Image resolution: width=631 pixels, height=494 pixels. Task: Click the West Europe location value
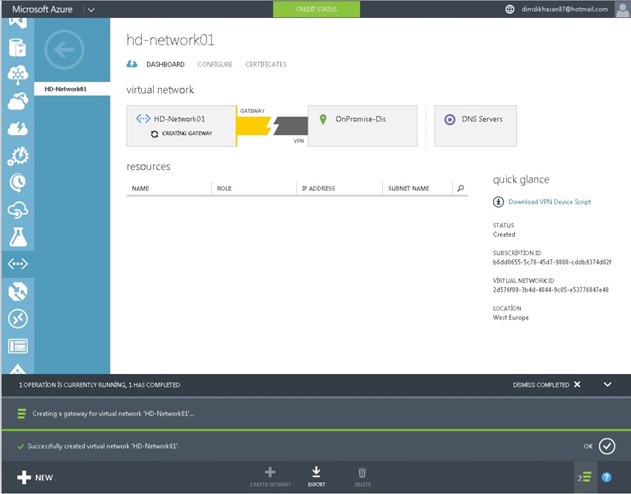(511, 317)
